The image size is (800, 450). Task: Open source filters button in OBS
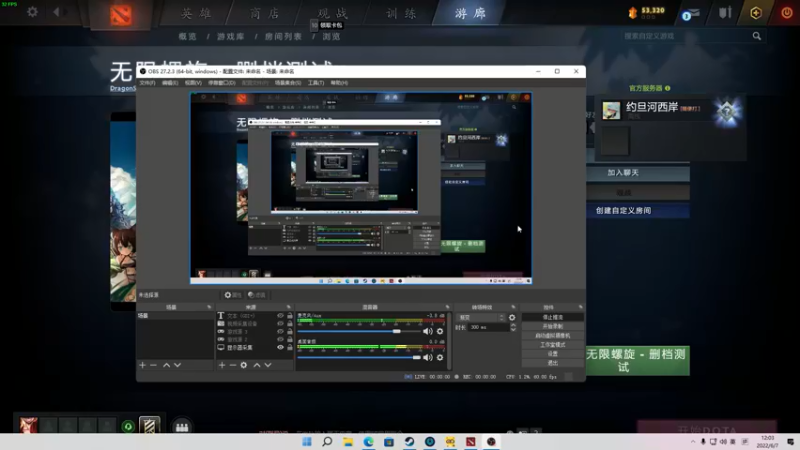[257, 295]
